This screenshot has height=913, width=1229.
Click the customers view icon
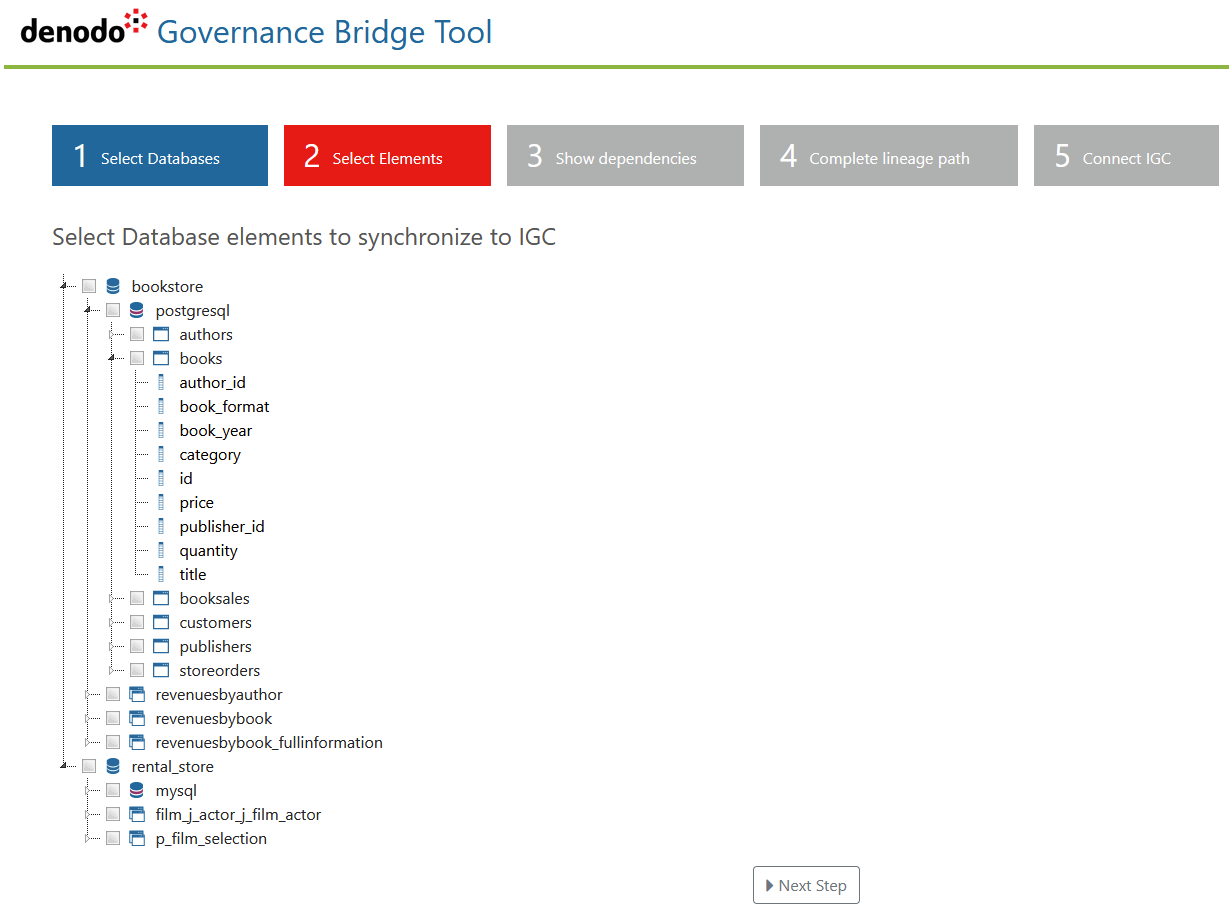point(161,623)
